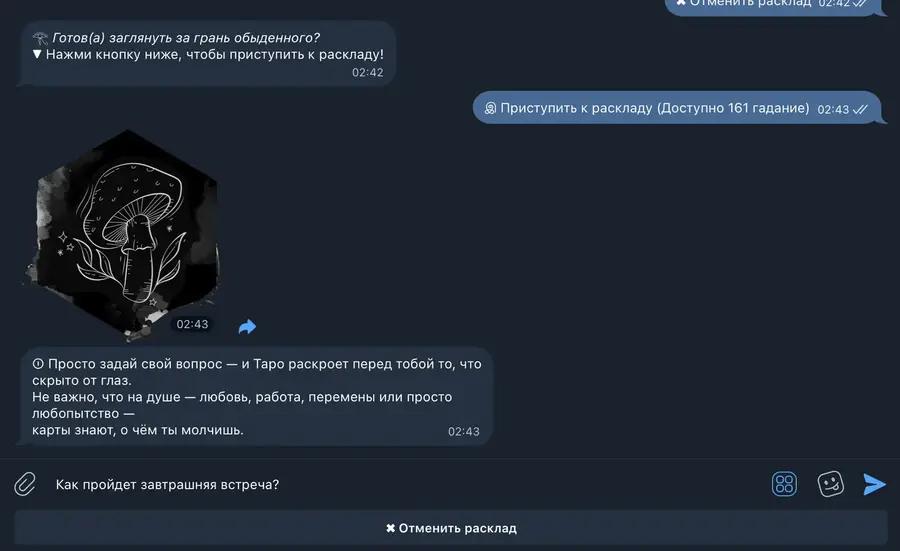Viewport: 900px width, 551px height.
Task: Open the bot keyboard grid icon
Action: (x=784, y=484)
